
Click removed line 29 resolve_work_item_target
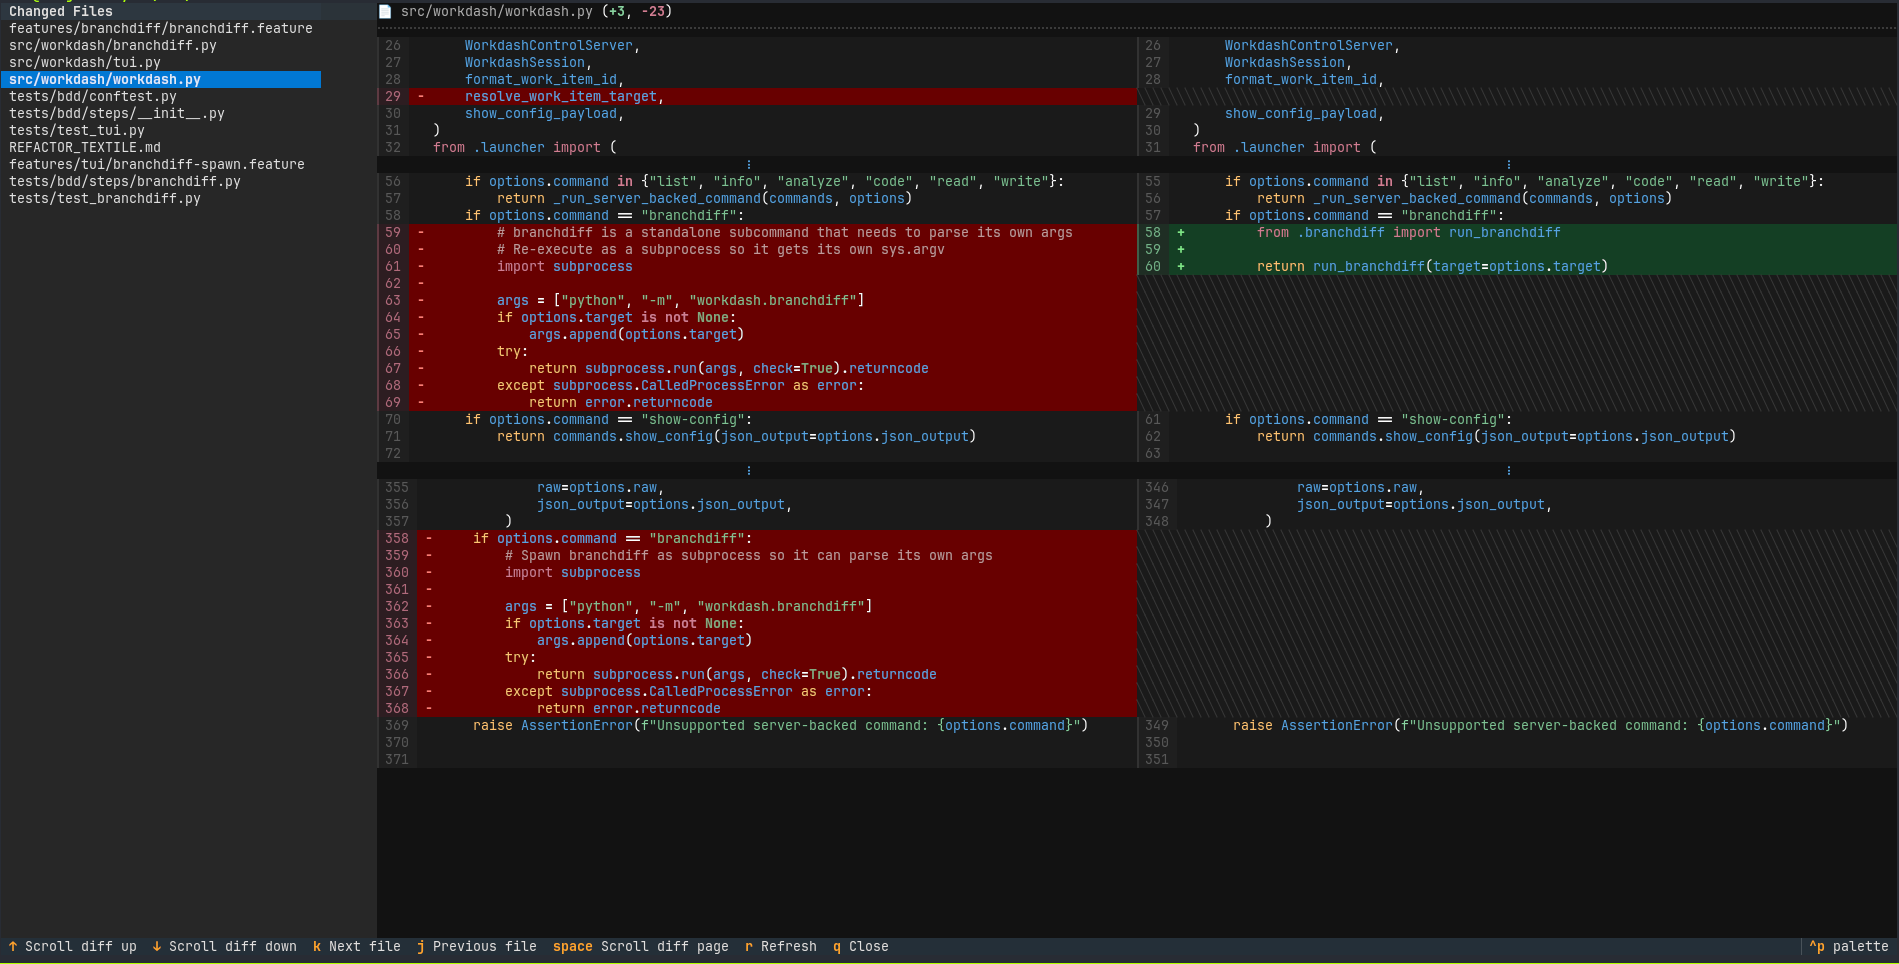coord(757,97)
